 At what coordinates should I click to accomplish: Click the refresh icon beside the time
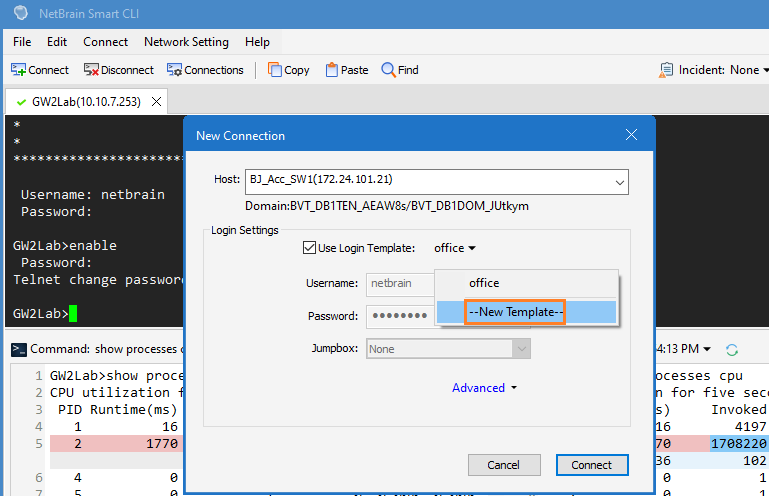732,349
